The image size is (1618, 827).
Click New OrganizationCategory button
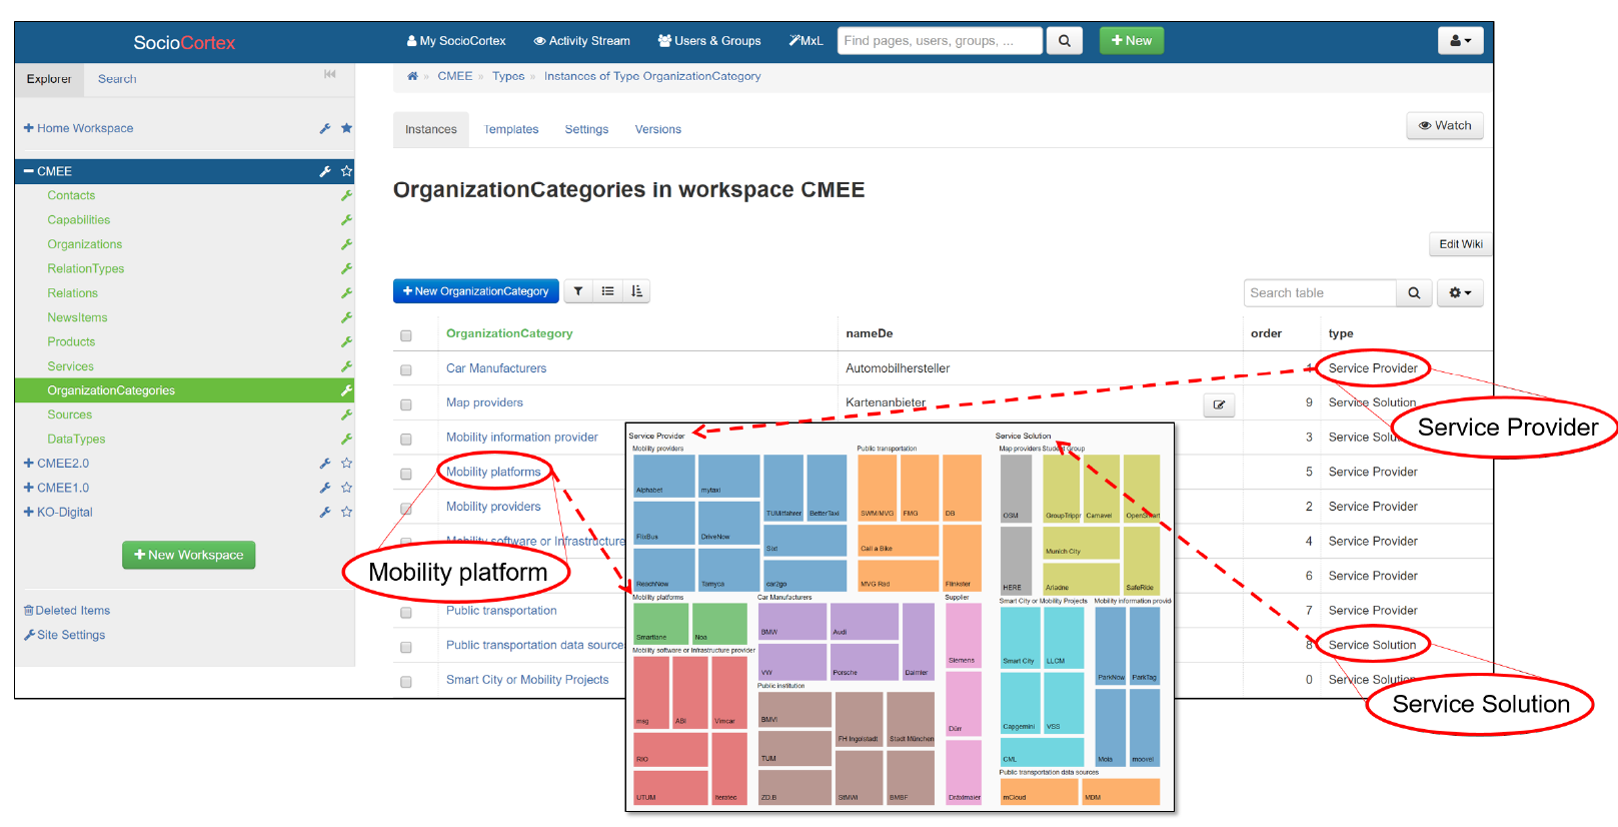pyautogui.click(x=476, y=291)
